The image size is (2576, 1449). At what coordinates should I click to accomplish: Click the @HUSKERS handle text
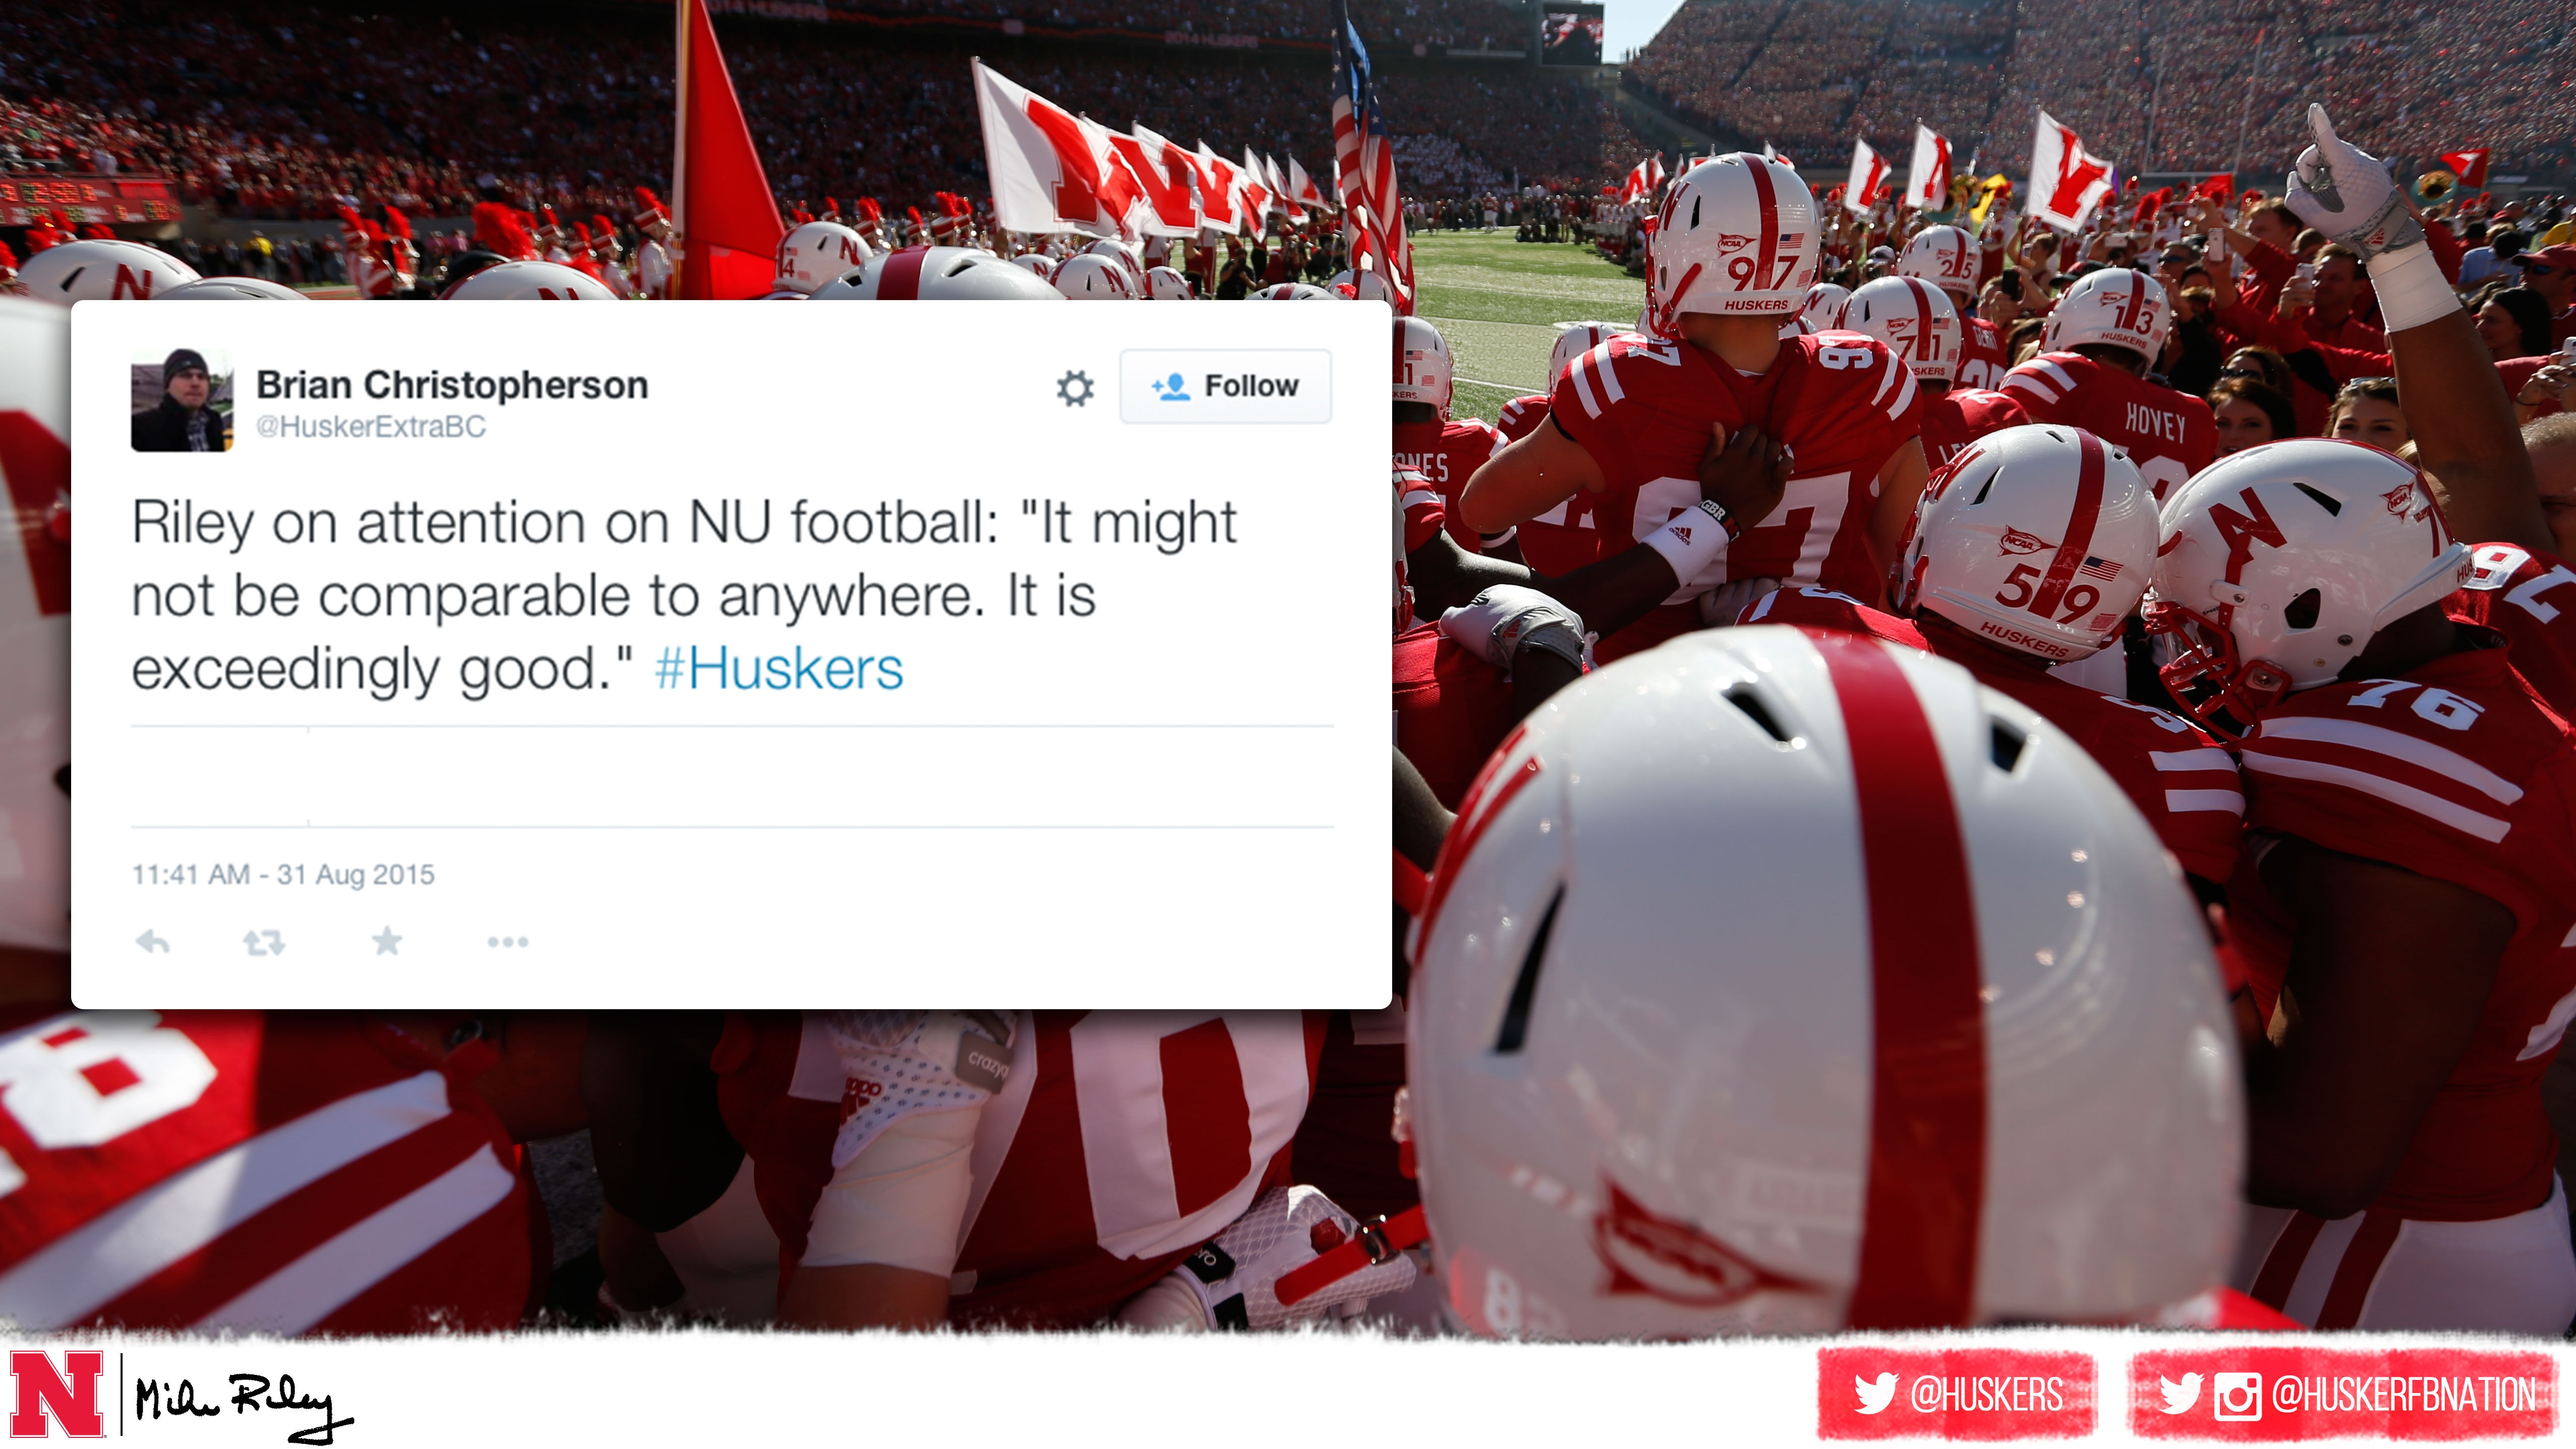point(1986,1394)
